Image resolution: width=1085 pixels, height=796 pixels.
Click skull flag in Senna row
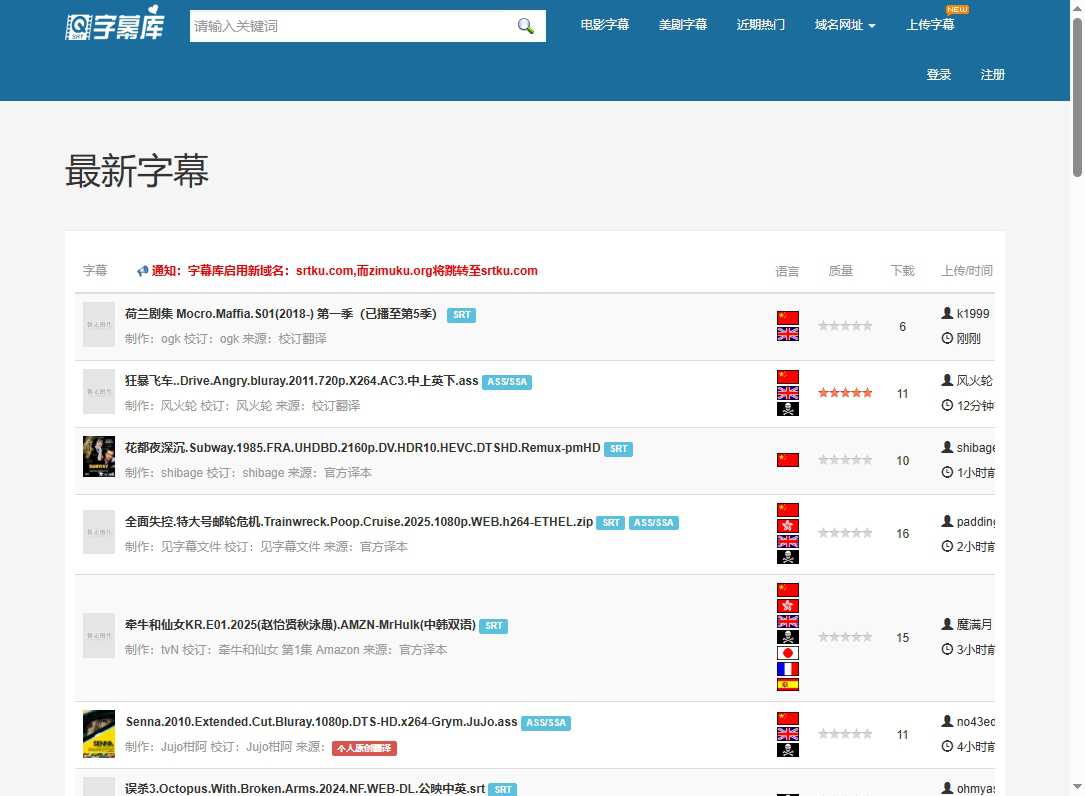pyautogui.click(x=787, y=750)
